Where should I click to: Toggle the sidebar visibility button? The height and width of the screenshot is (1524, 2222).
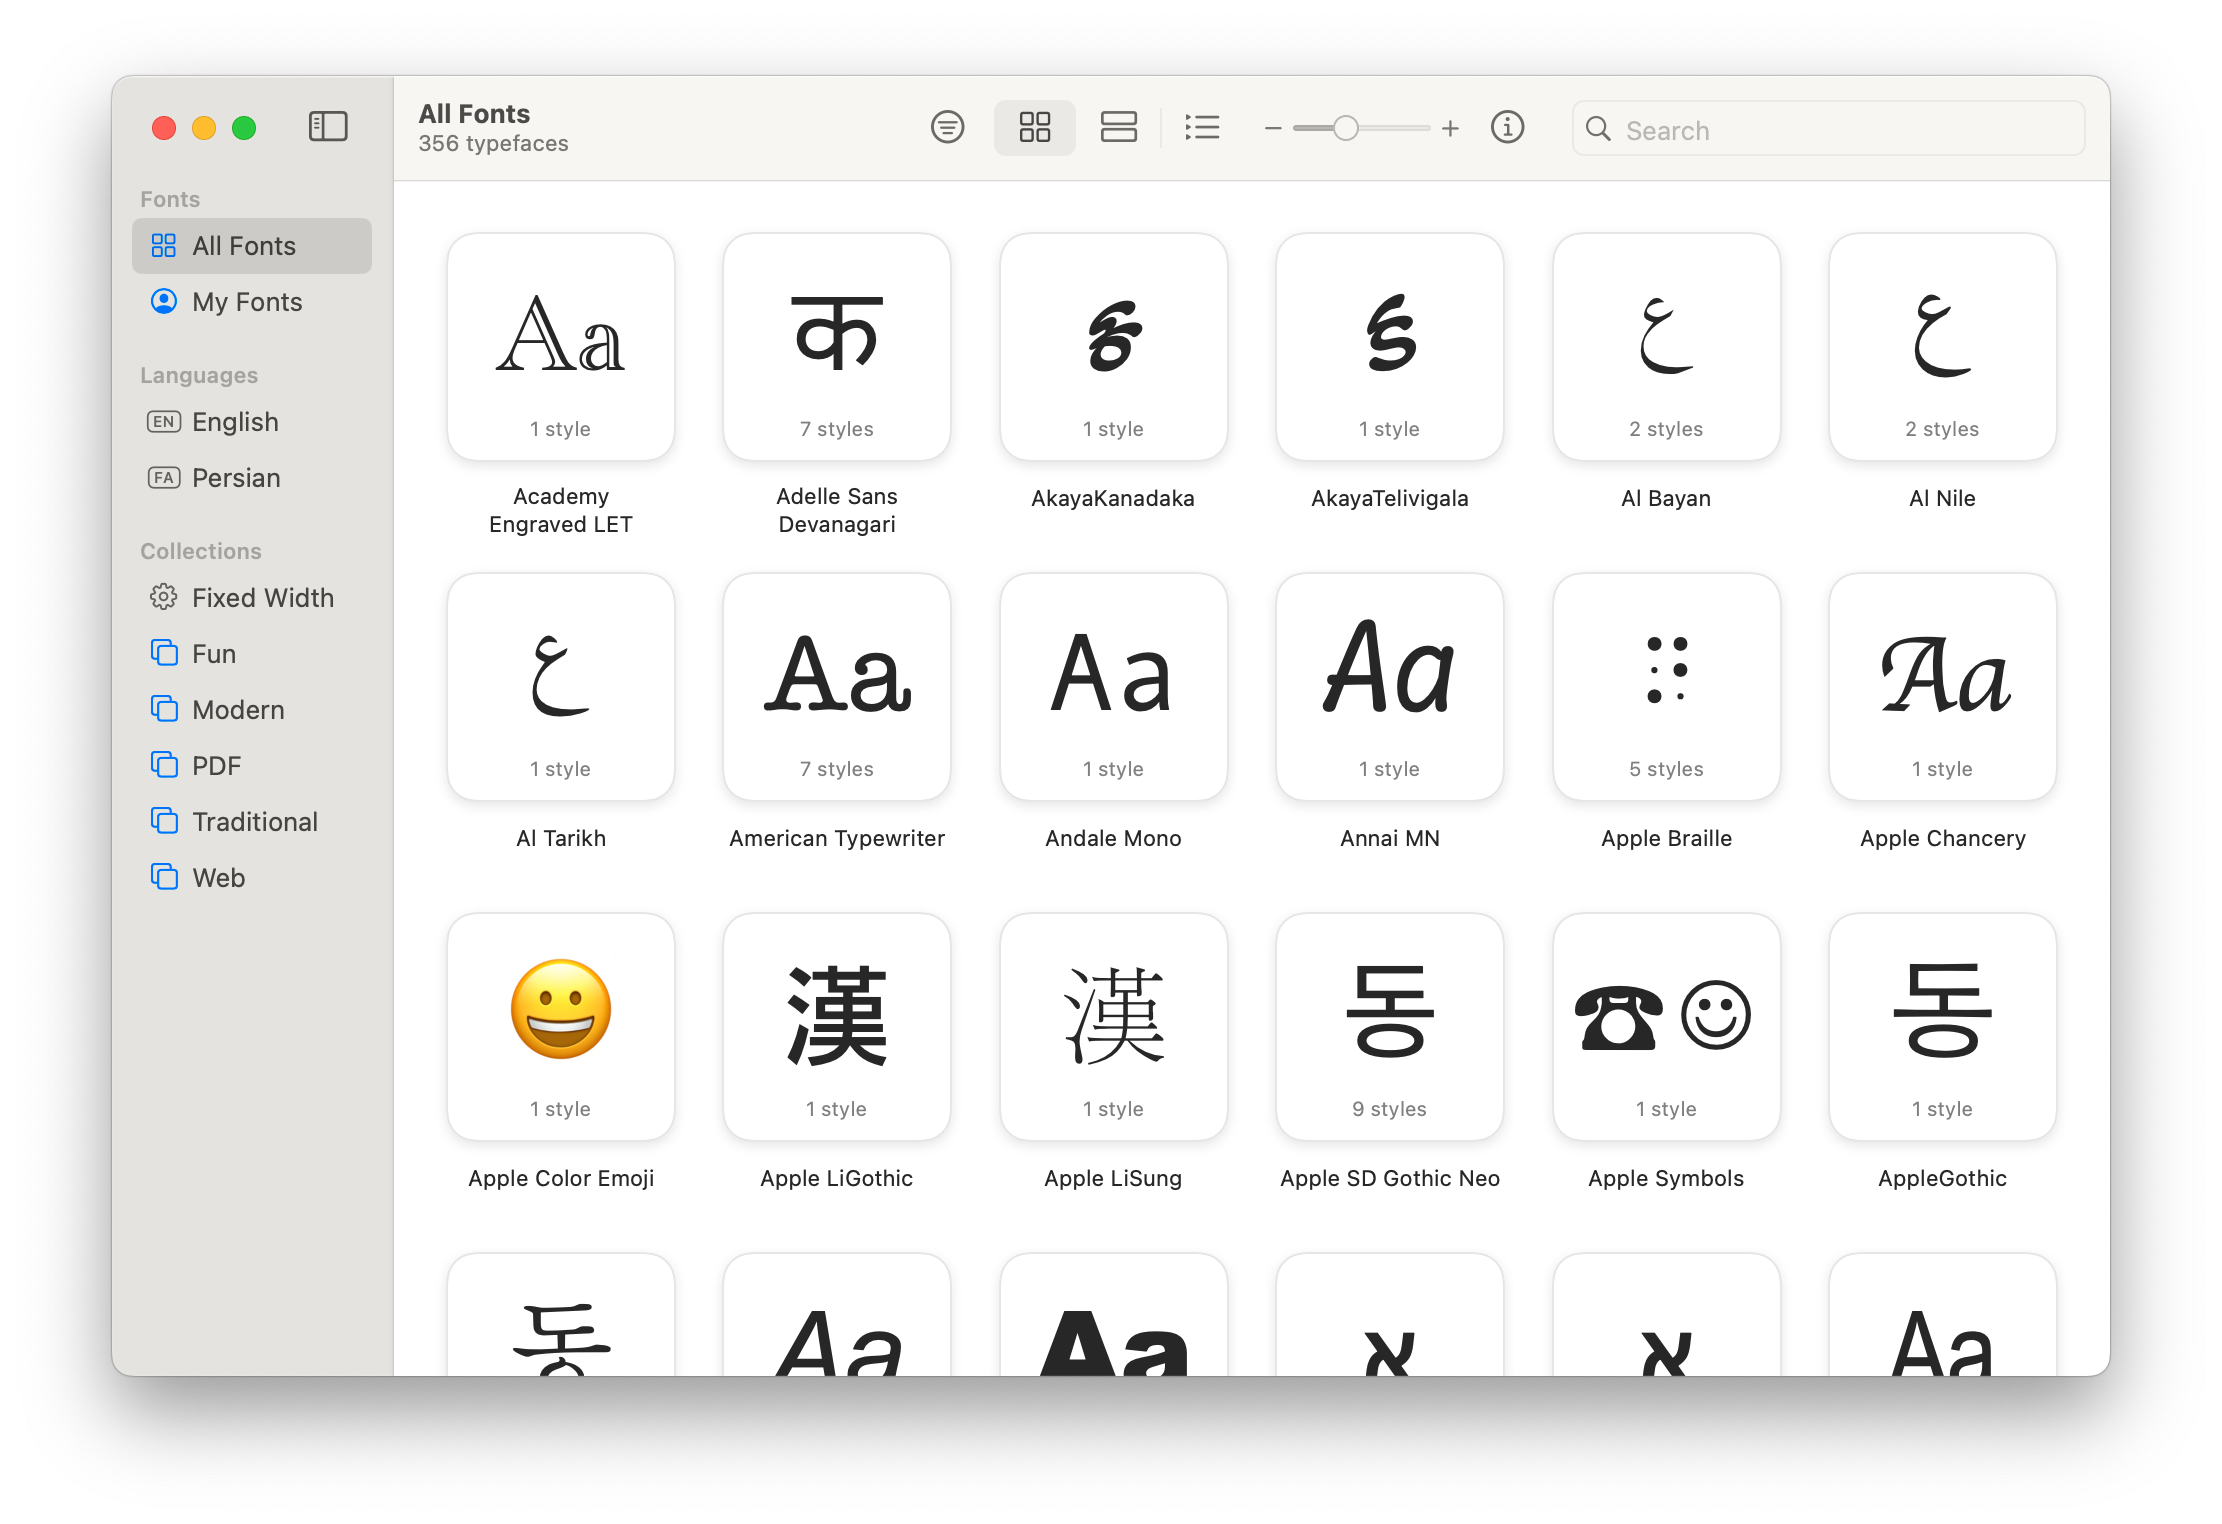pos(327,127)
